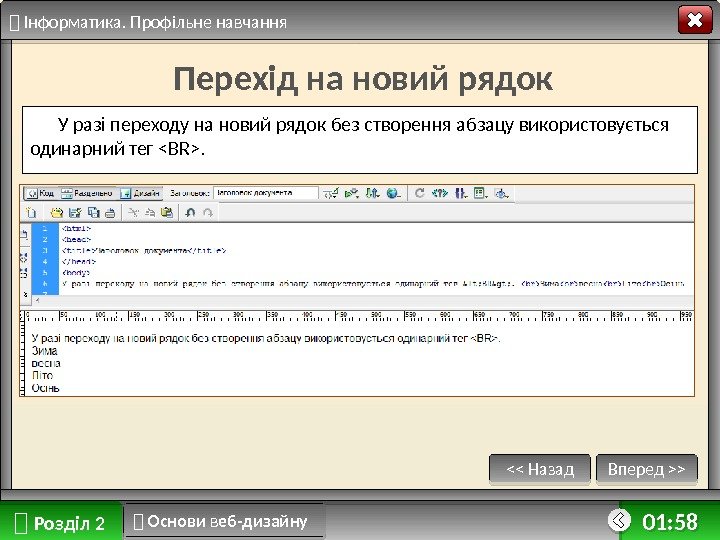
Task: Click the Collapse selection coding icon
Action: click(24, 273)
